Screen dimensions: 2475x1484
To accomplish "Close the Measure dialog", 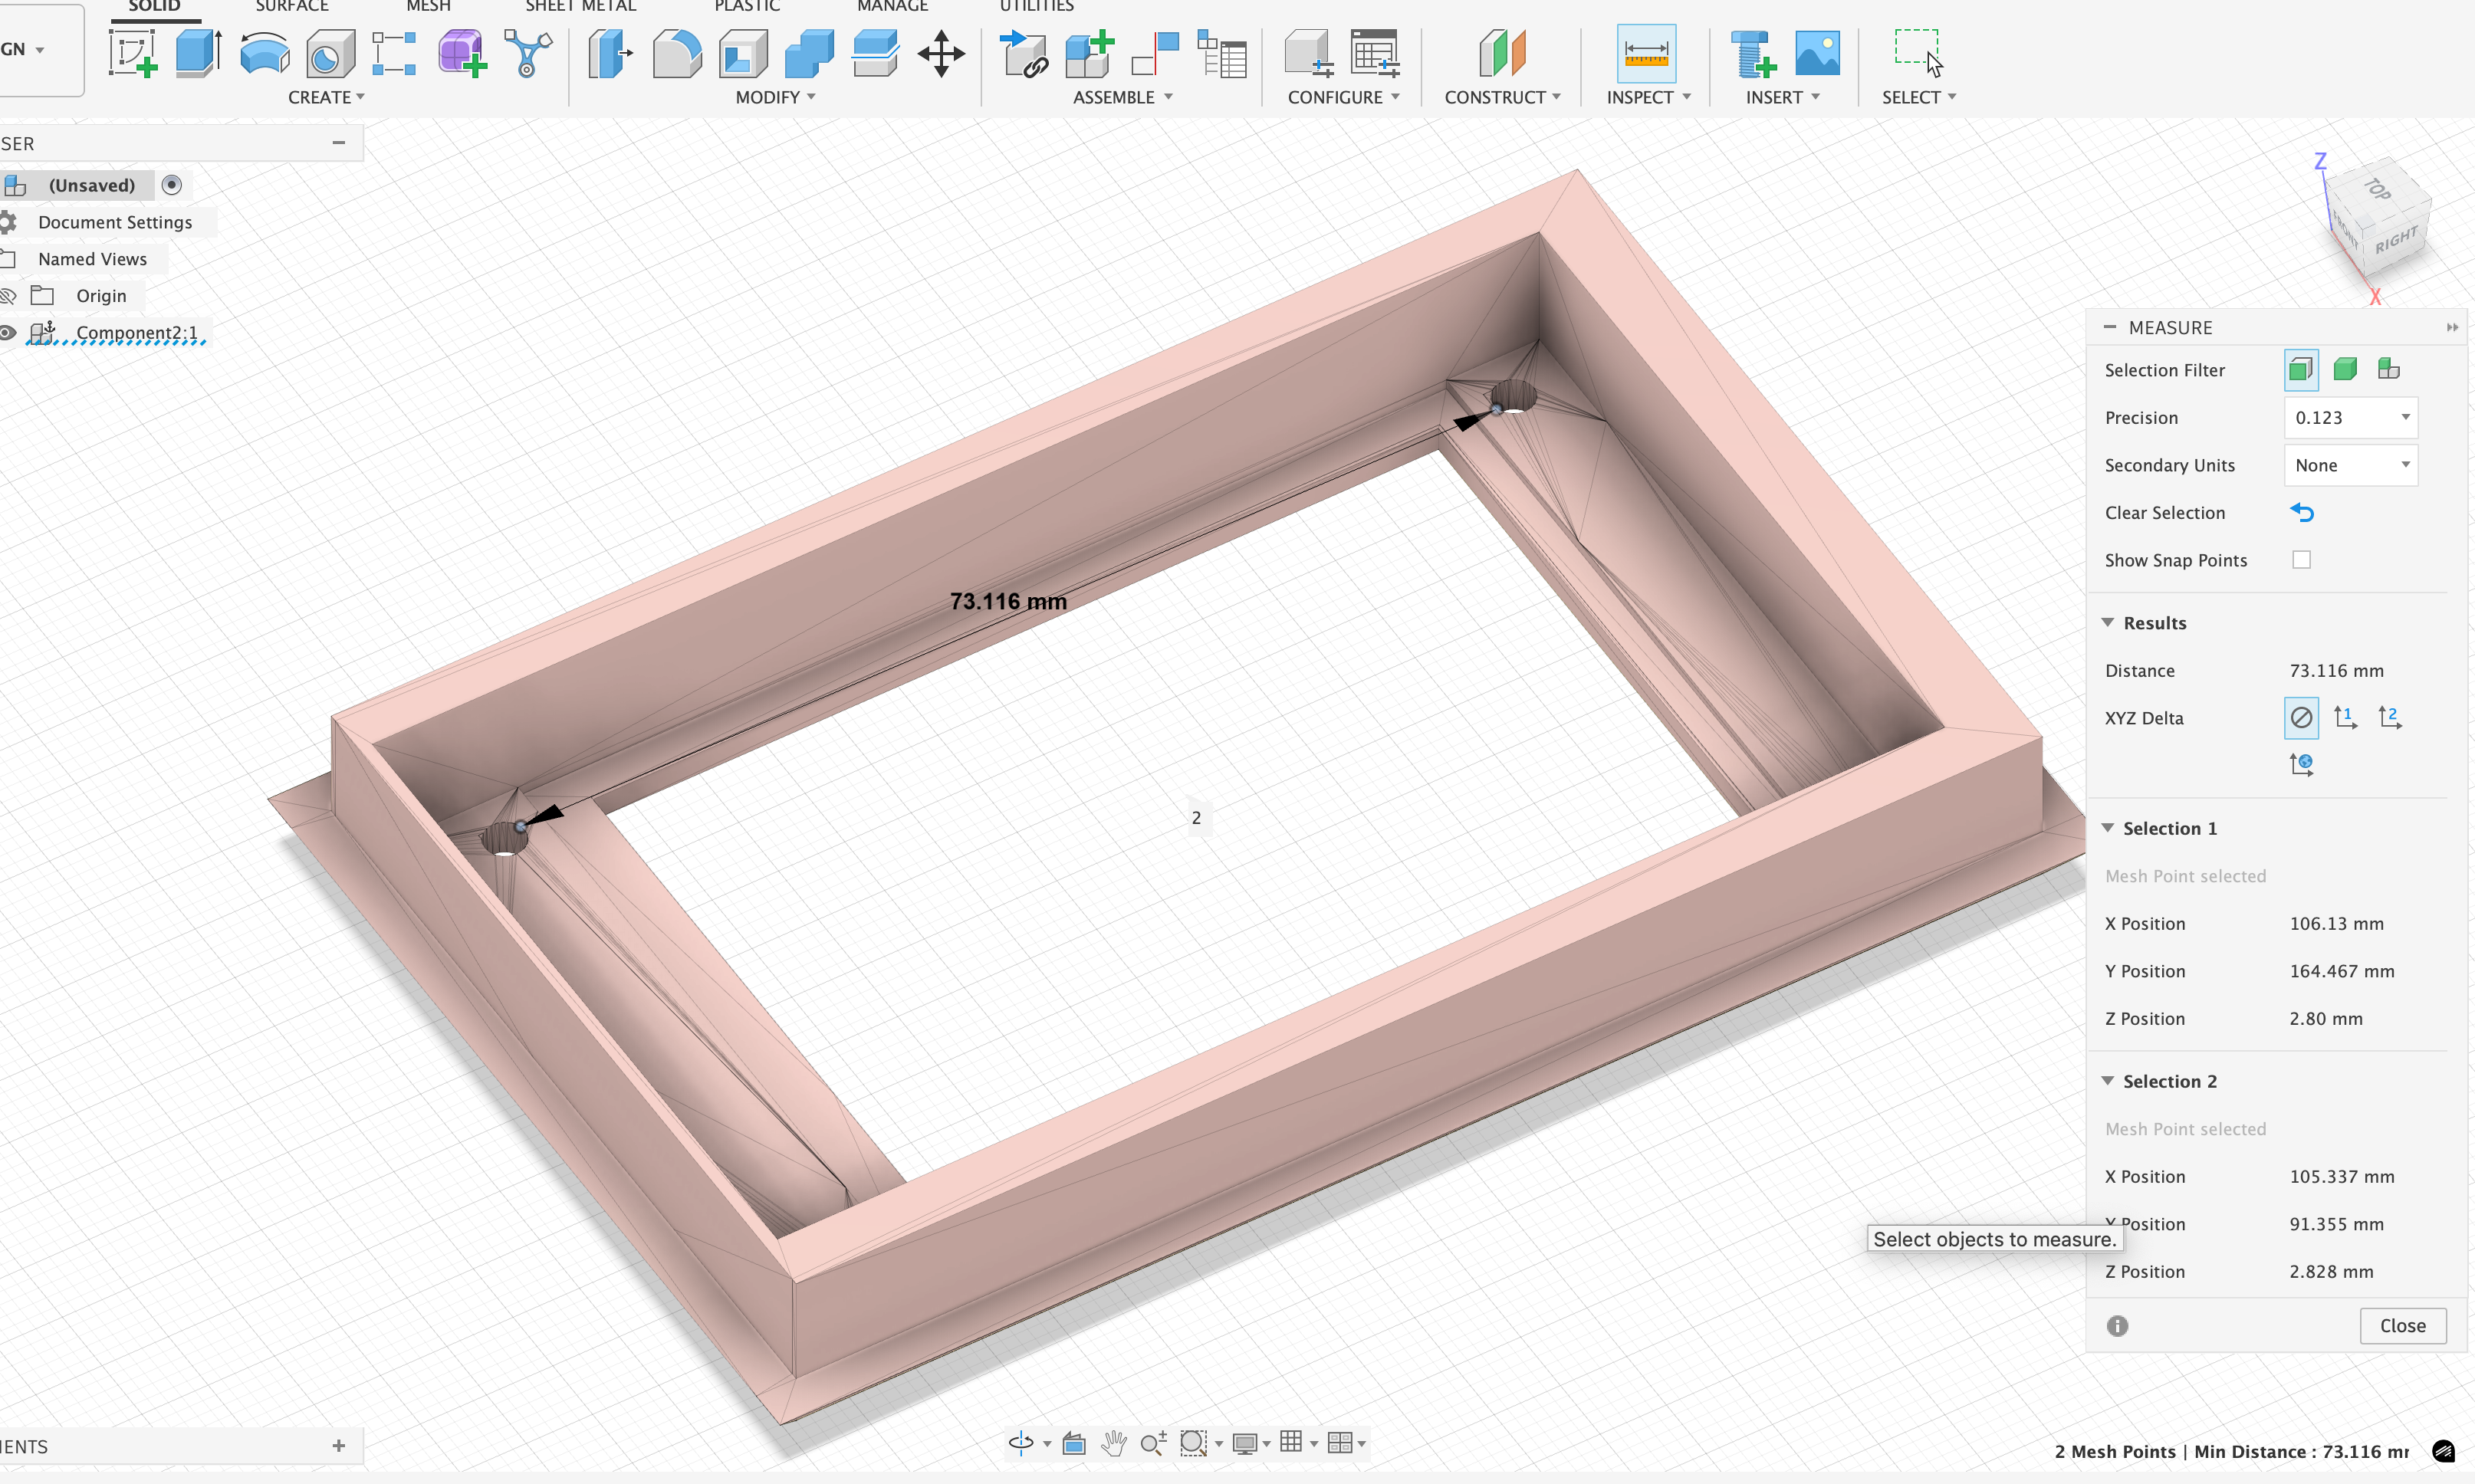I will (2402, 1325).
